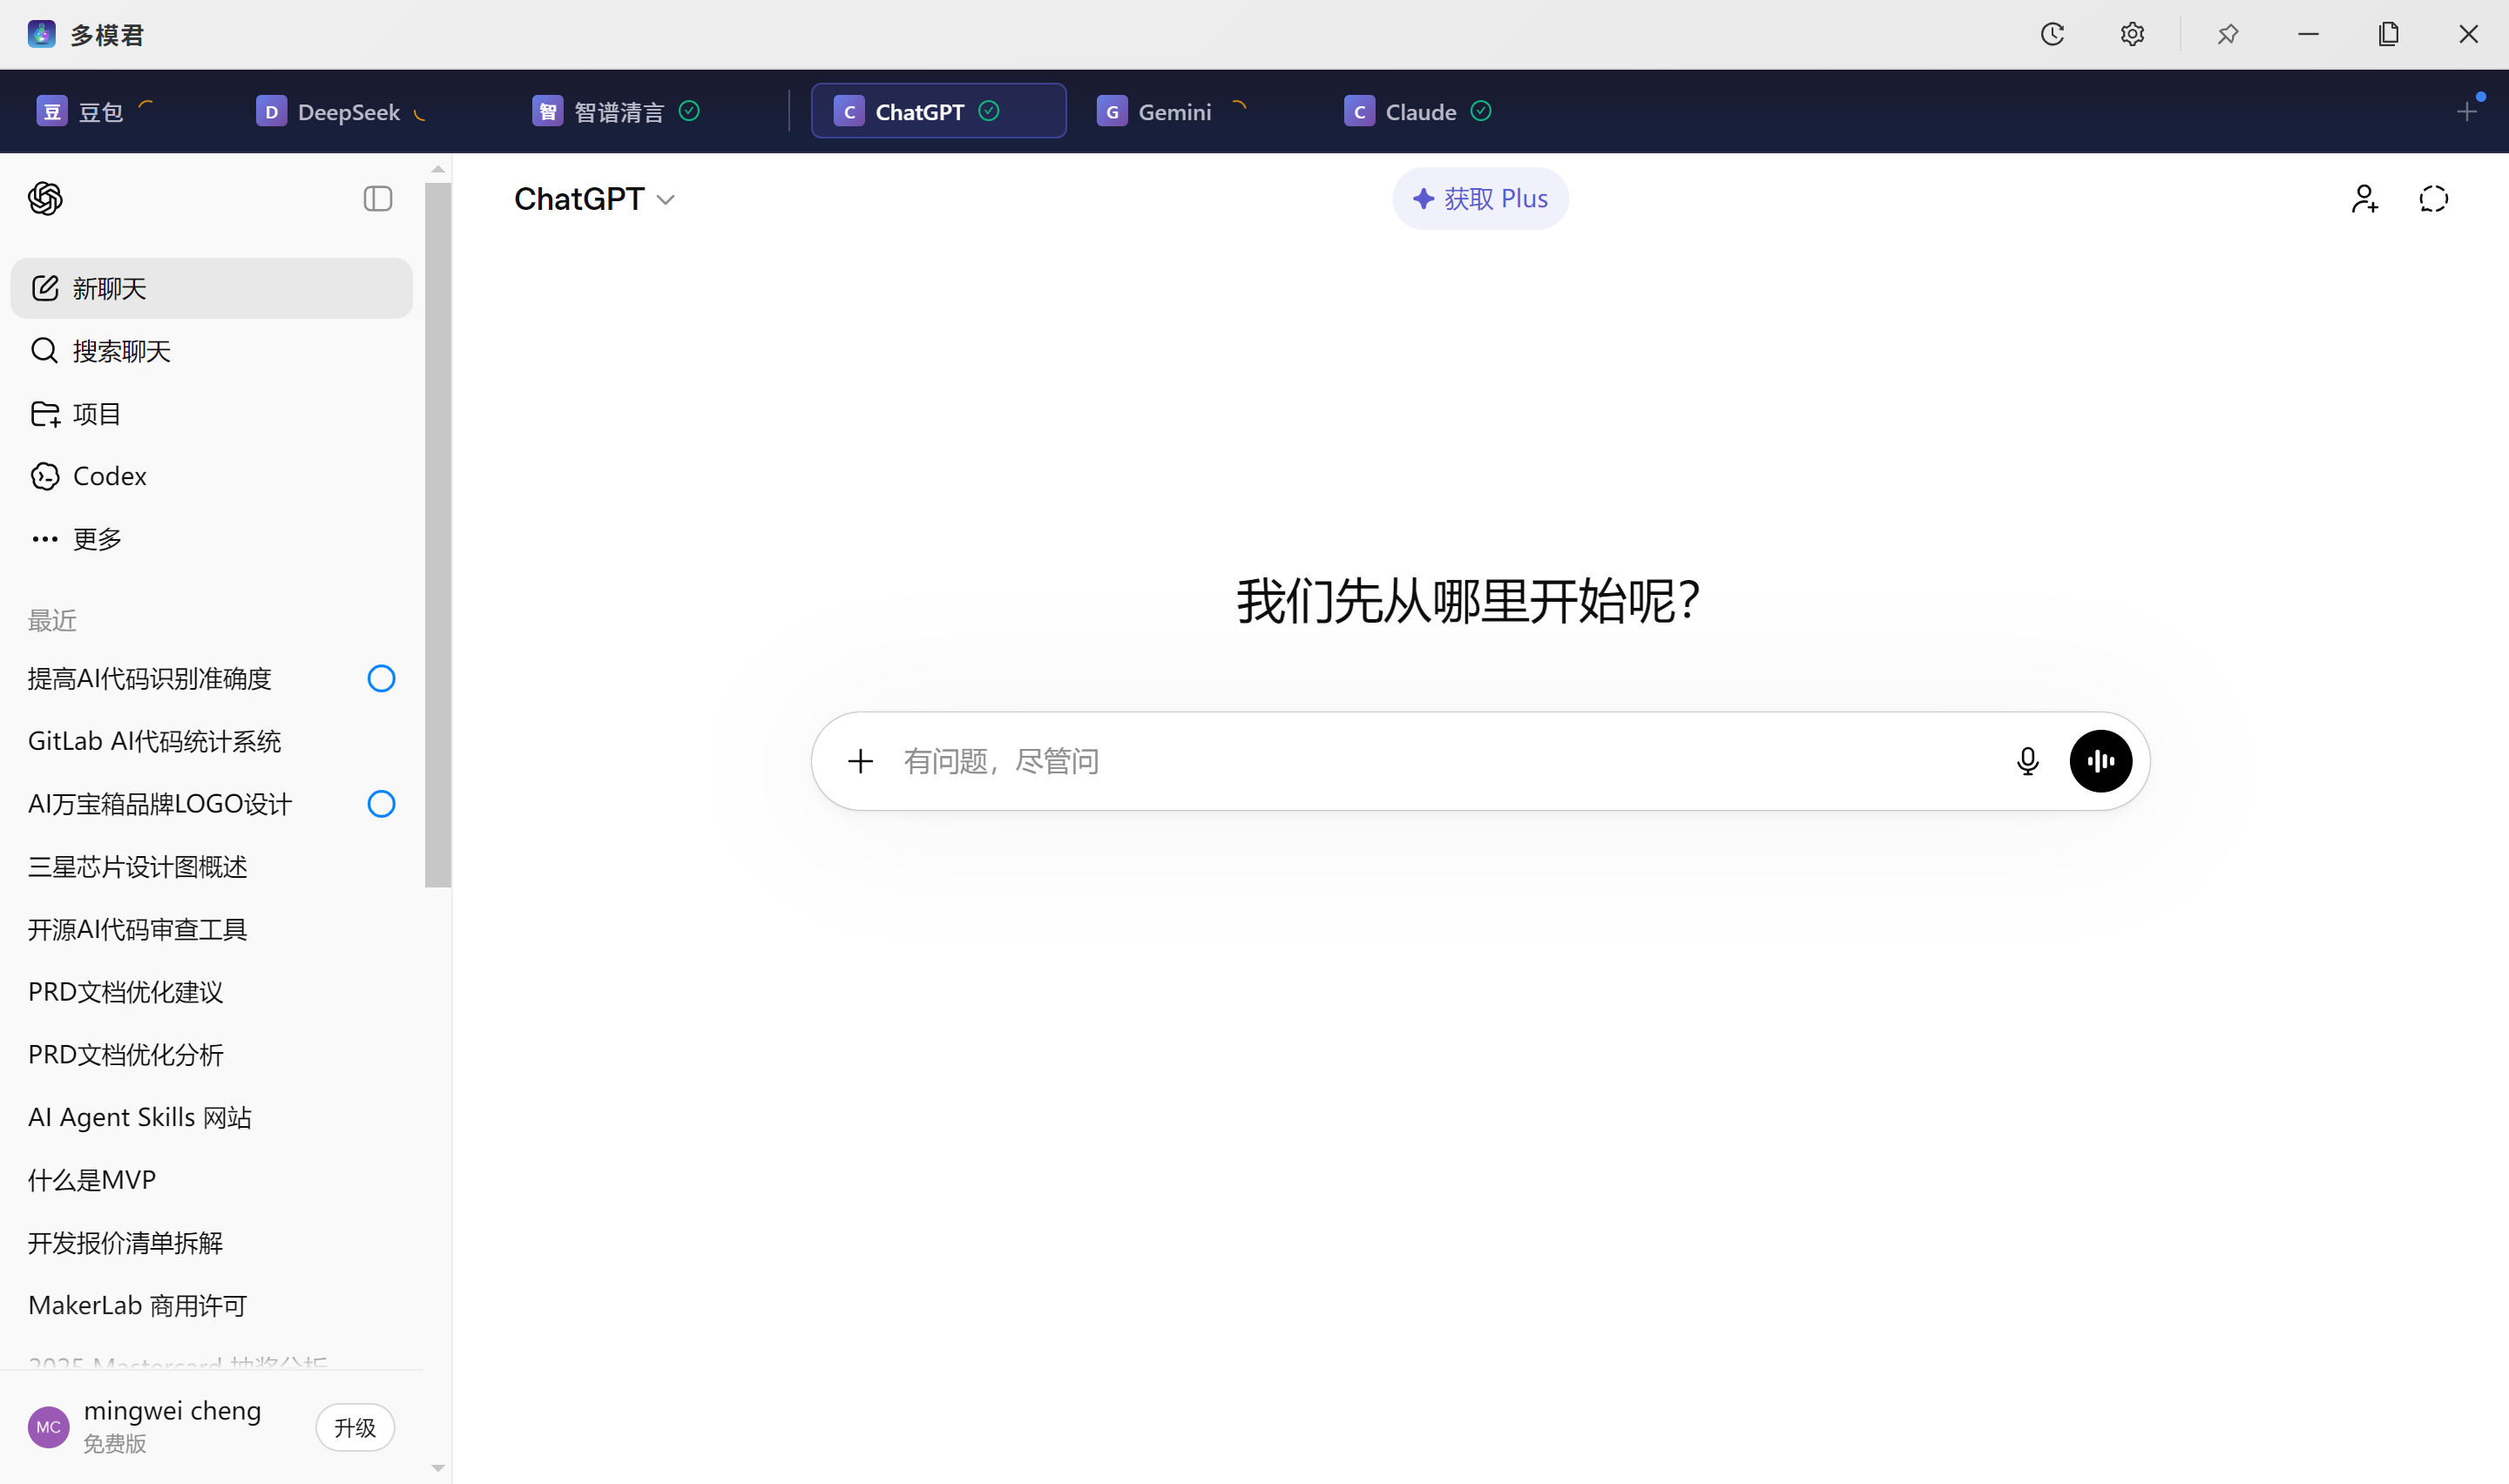Click the 搜索聊天 magnifier icon
The width and height of the screenshot is (2509, 1484).
click(x=44, y=350)
